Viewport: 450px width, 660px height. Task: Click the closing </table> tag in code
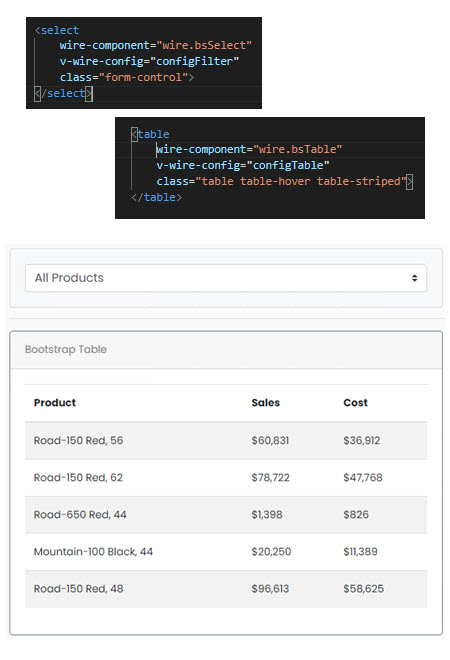click(x=157, y=197)
